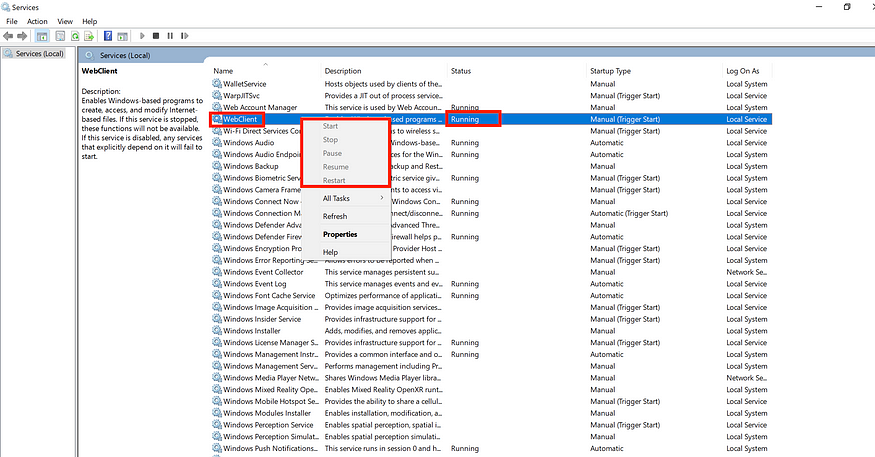Click the Windows Backup gear icon
Screen dimensions: 875x457
tap(217, 166)
